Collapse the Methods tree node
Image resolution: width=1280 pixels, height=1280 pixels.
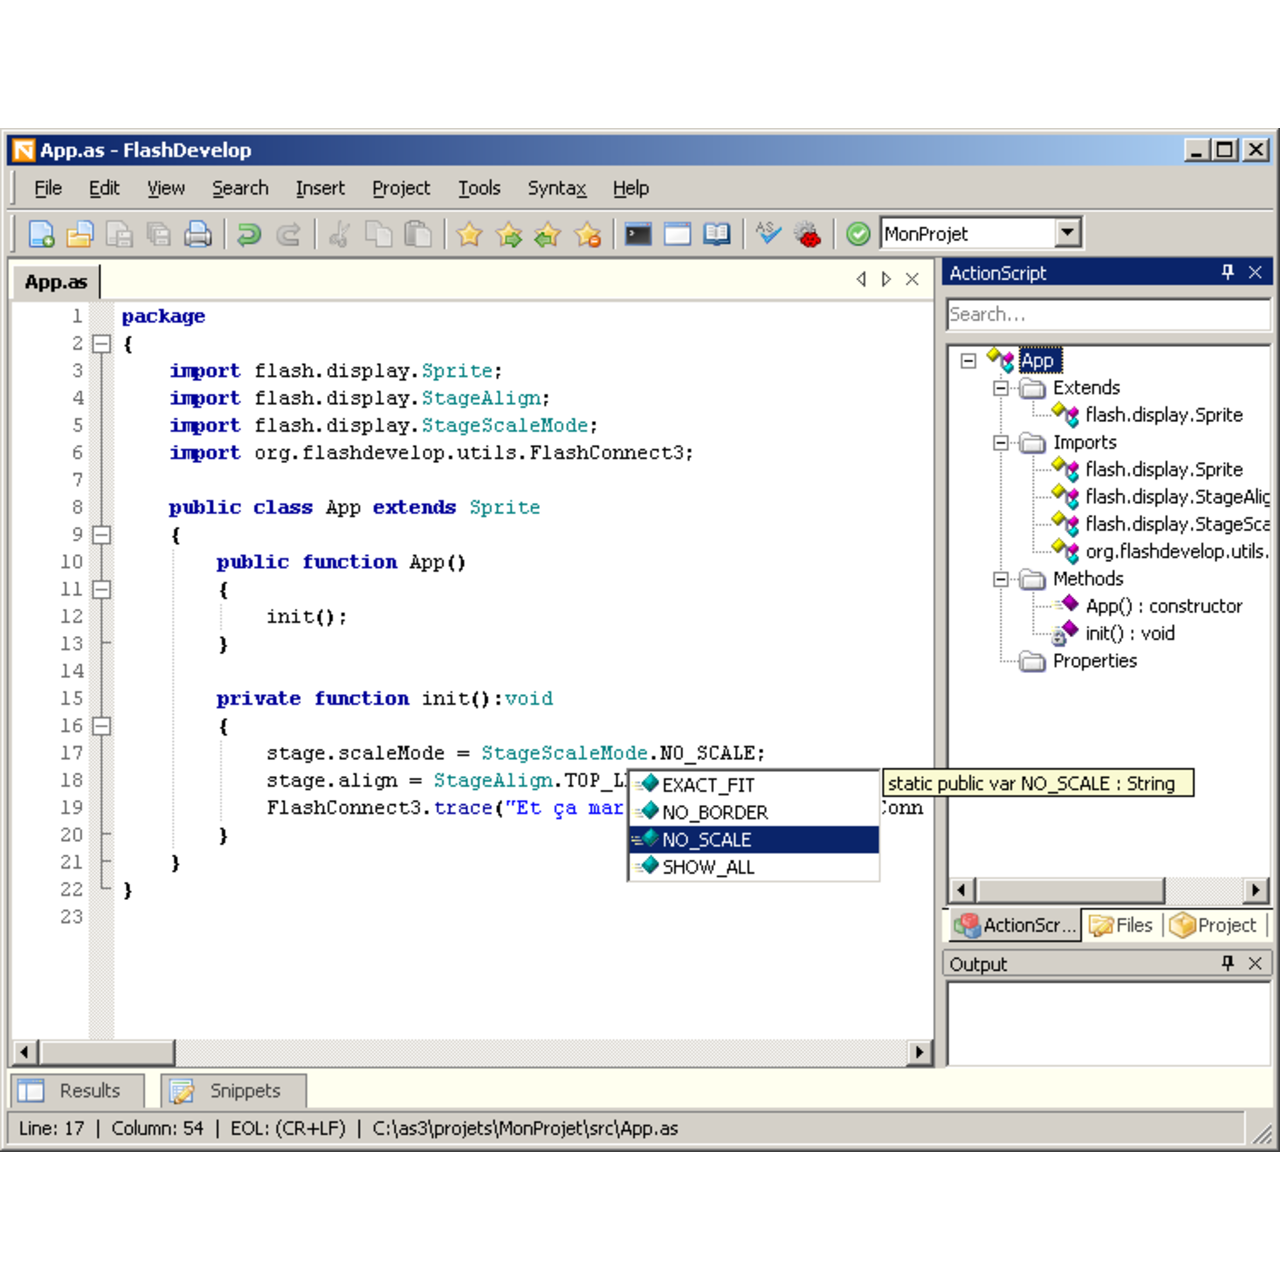[x=1001, y=579]
